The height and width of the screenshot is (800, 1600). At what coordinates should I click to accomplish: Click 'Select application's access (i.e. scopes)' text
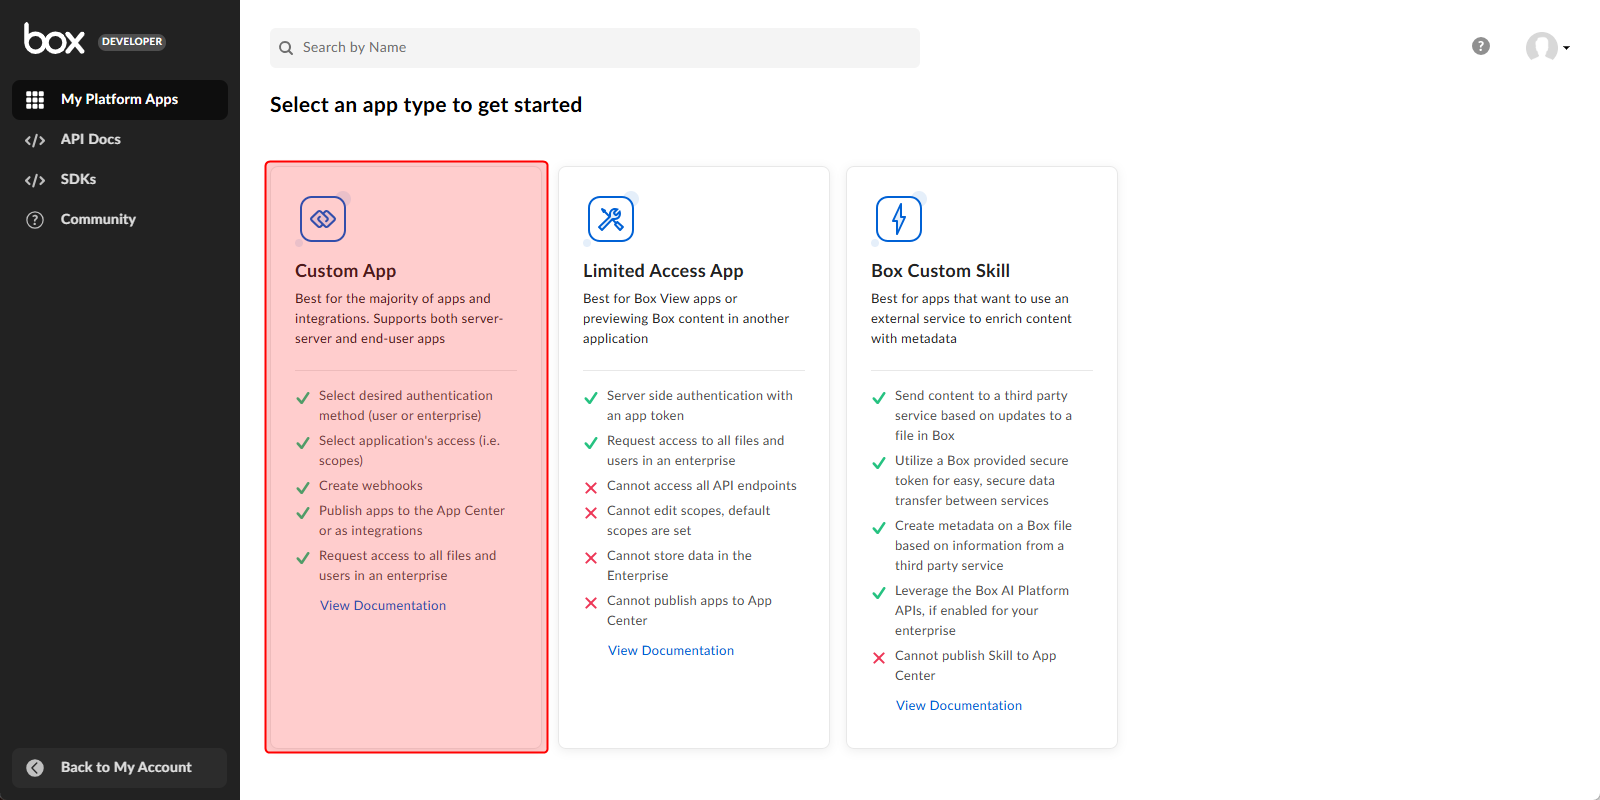410,451
